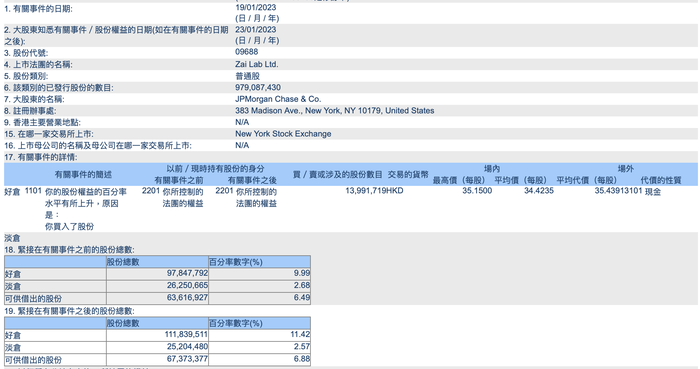Screen dimensions: 700x369
Task: Select short position total 25,204,480
Action: 188,346
